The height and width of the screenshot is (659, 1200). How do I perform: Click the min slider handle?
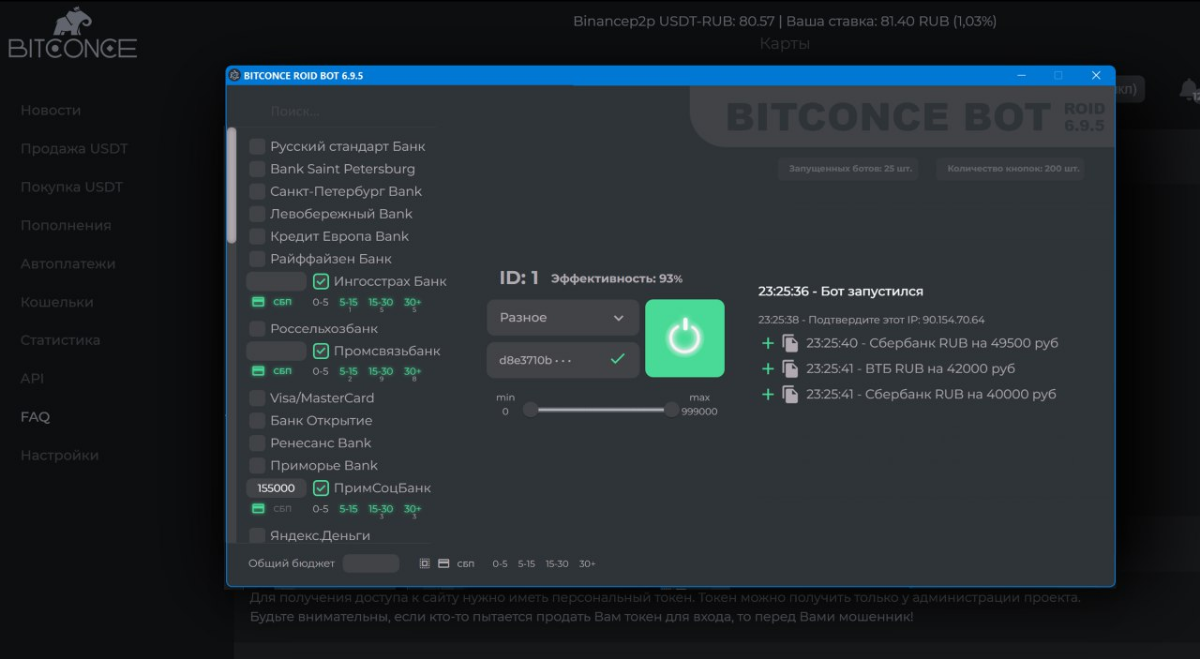pyautogui.click(x=531, y=409)
